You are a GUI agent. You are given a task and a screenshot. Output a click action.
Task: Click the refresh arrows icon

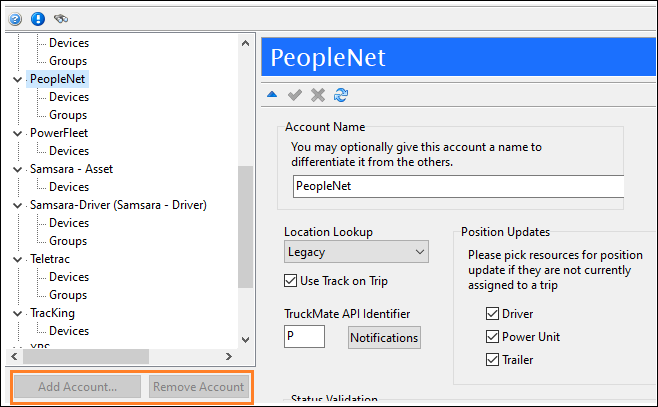pos(341,95)
